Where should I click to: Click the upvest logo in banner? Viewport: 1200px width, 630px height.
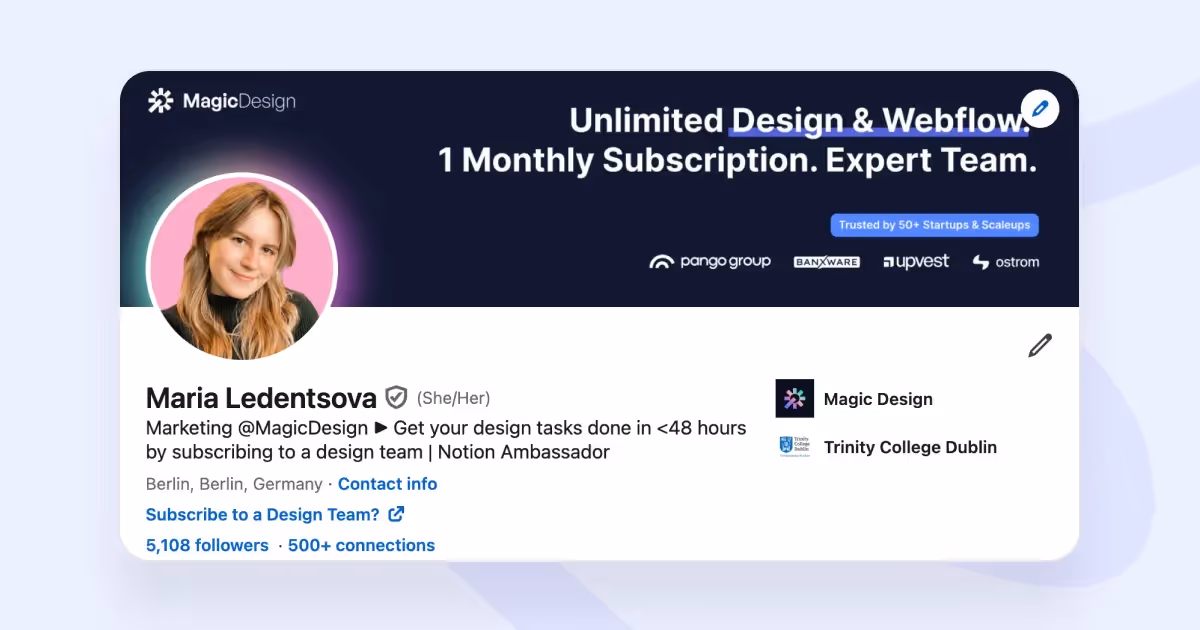coord(916,262)
